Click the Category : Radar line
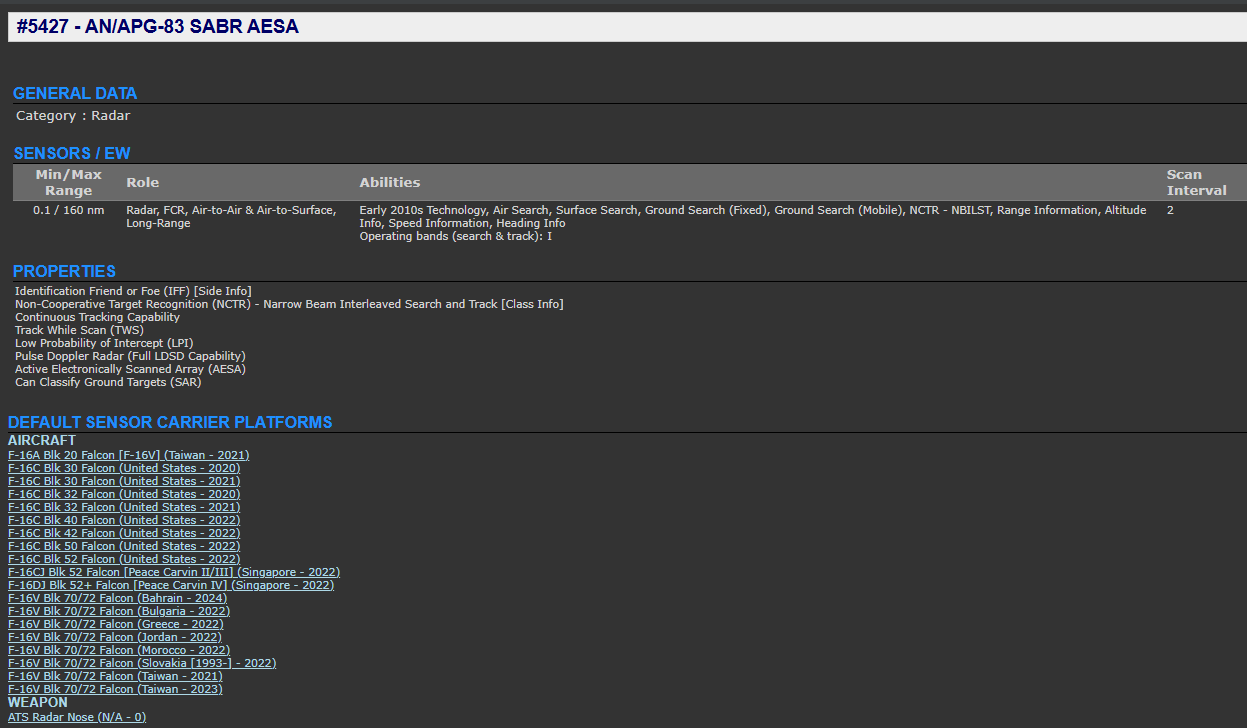 pyautogui.click(x=73, y=116)
